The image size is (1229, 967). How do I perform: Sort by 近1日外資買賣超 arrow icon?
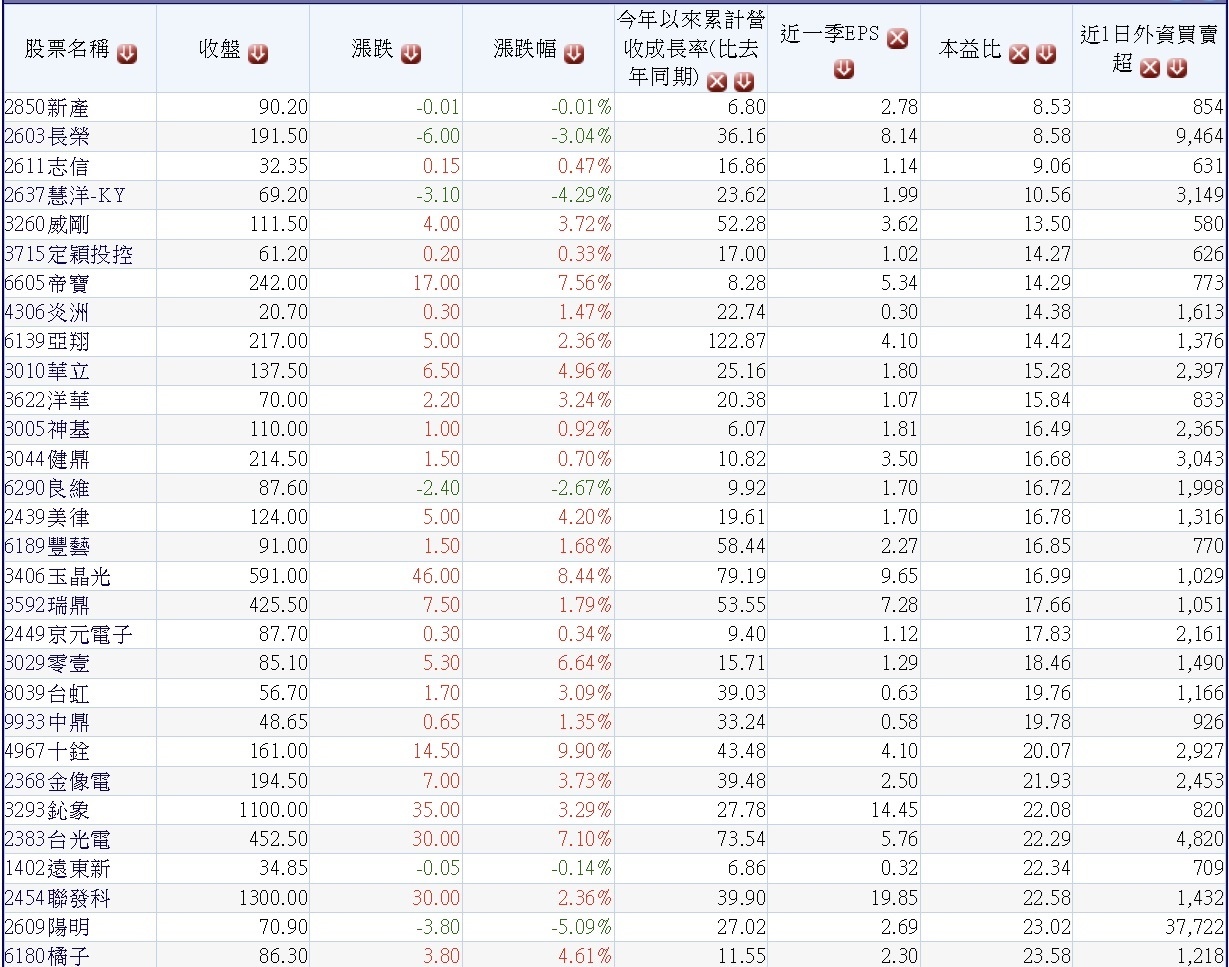1177,67
